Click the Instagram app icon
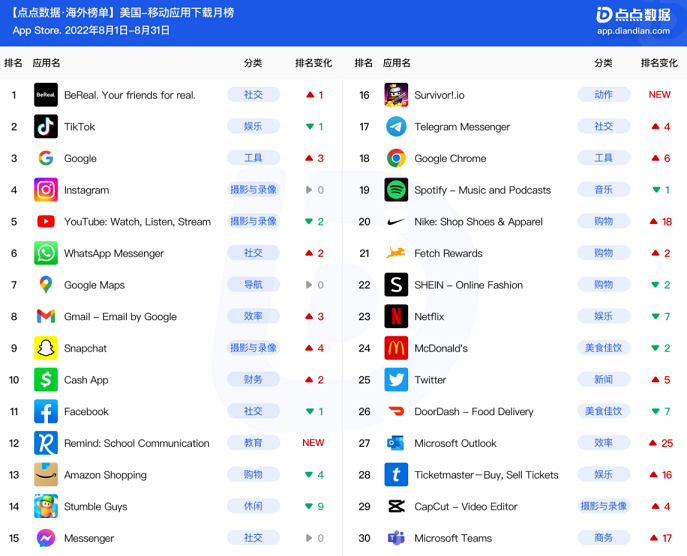The image size is (687, 556). click(x=46, y=190)
